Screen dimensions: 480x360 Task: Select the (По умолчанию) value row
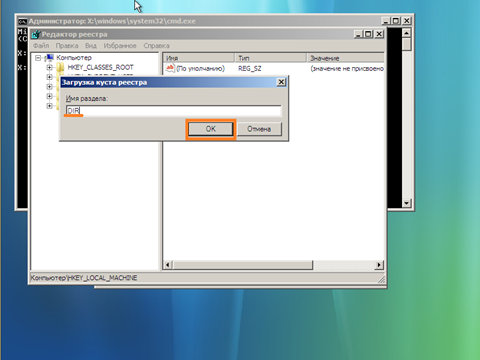(200, 69)
